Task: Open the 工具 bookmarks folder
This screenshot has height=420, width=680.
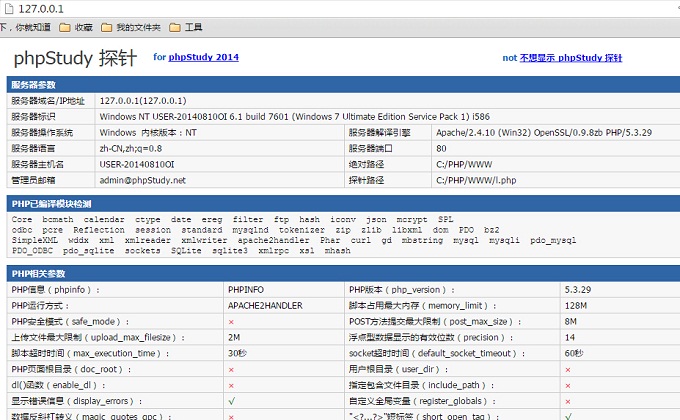Action: point(186,27)
